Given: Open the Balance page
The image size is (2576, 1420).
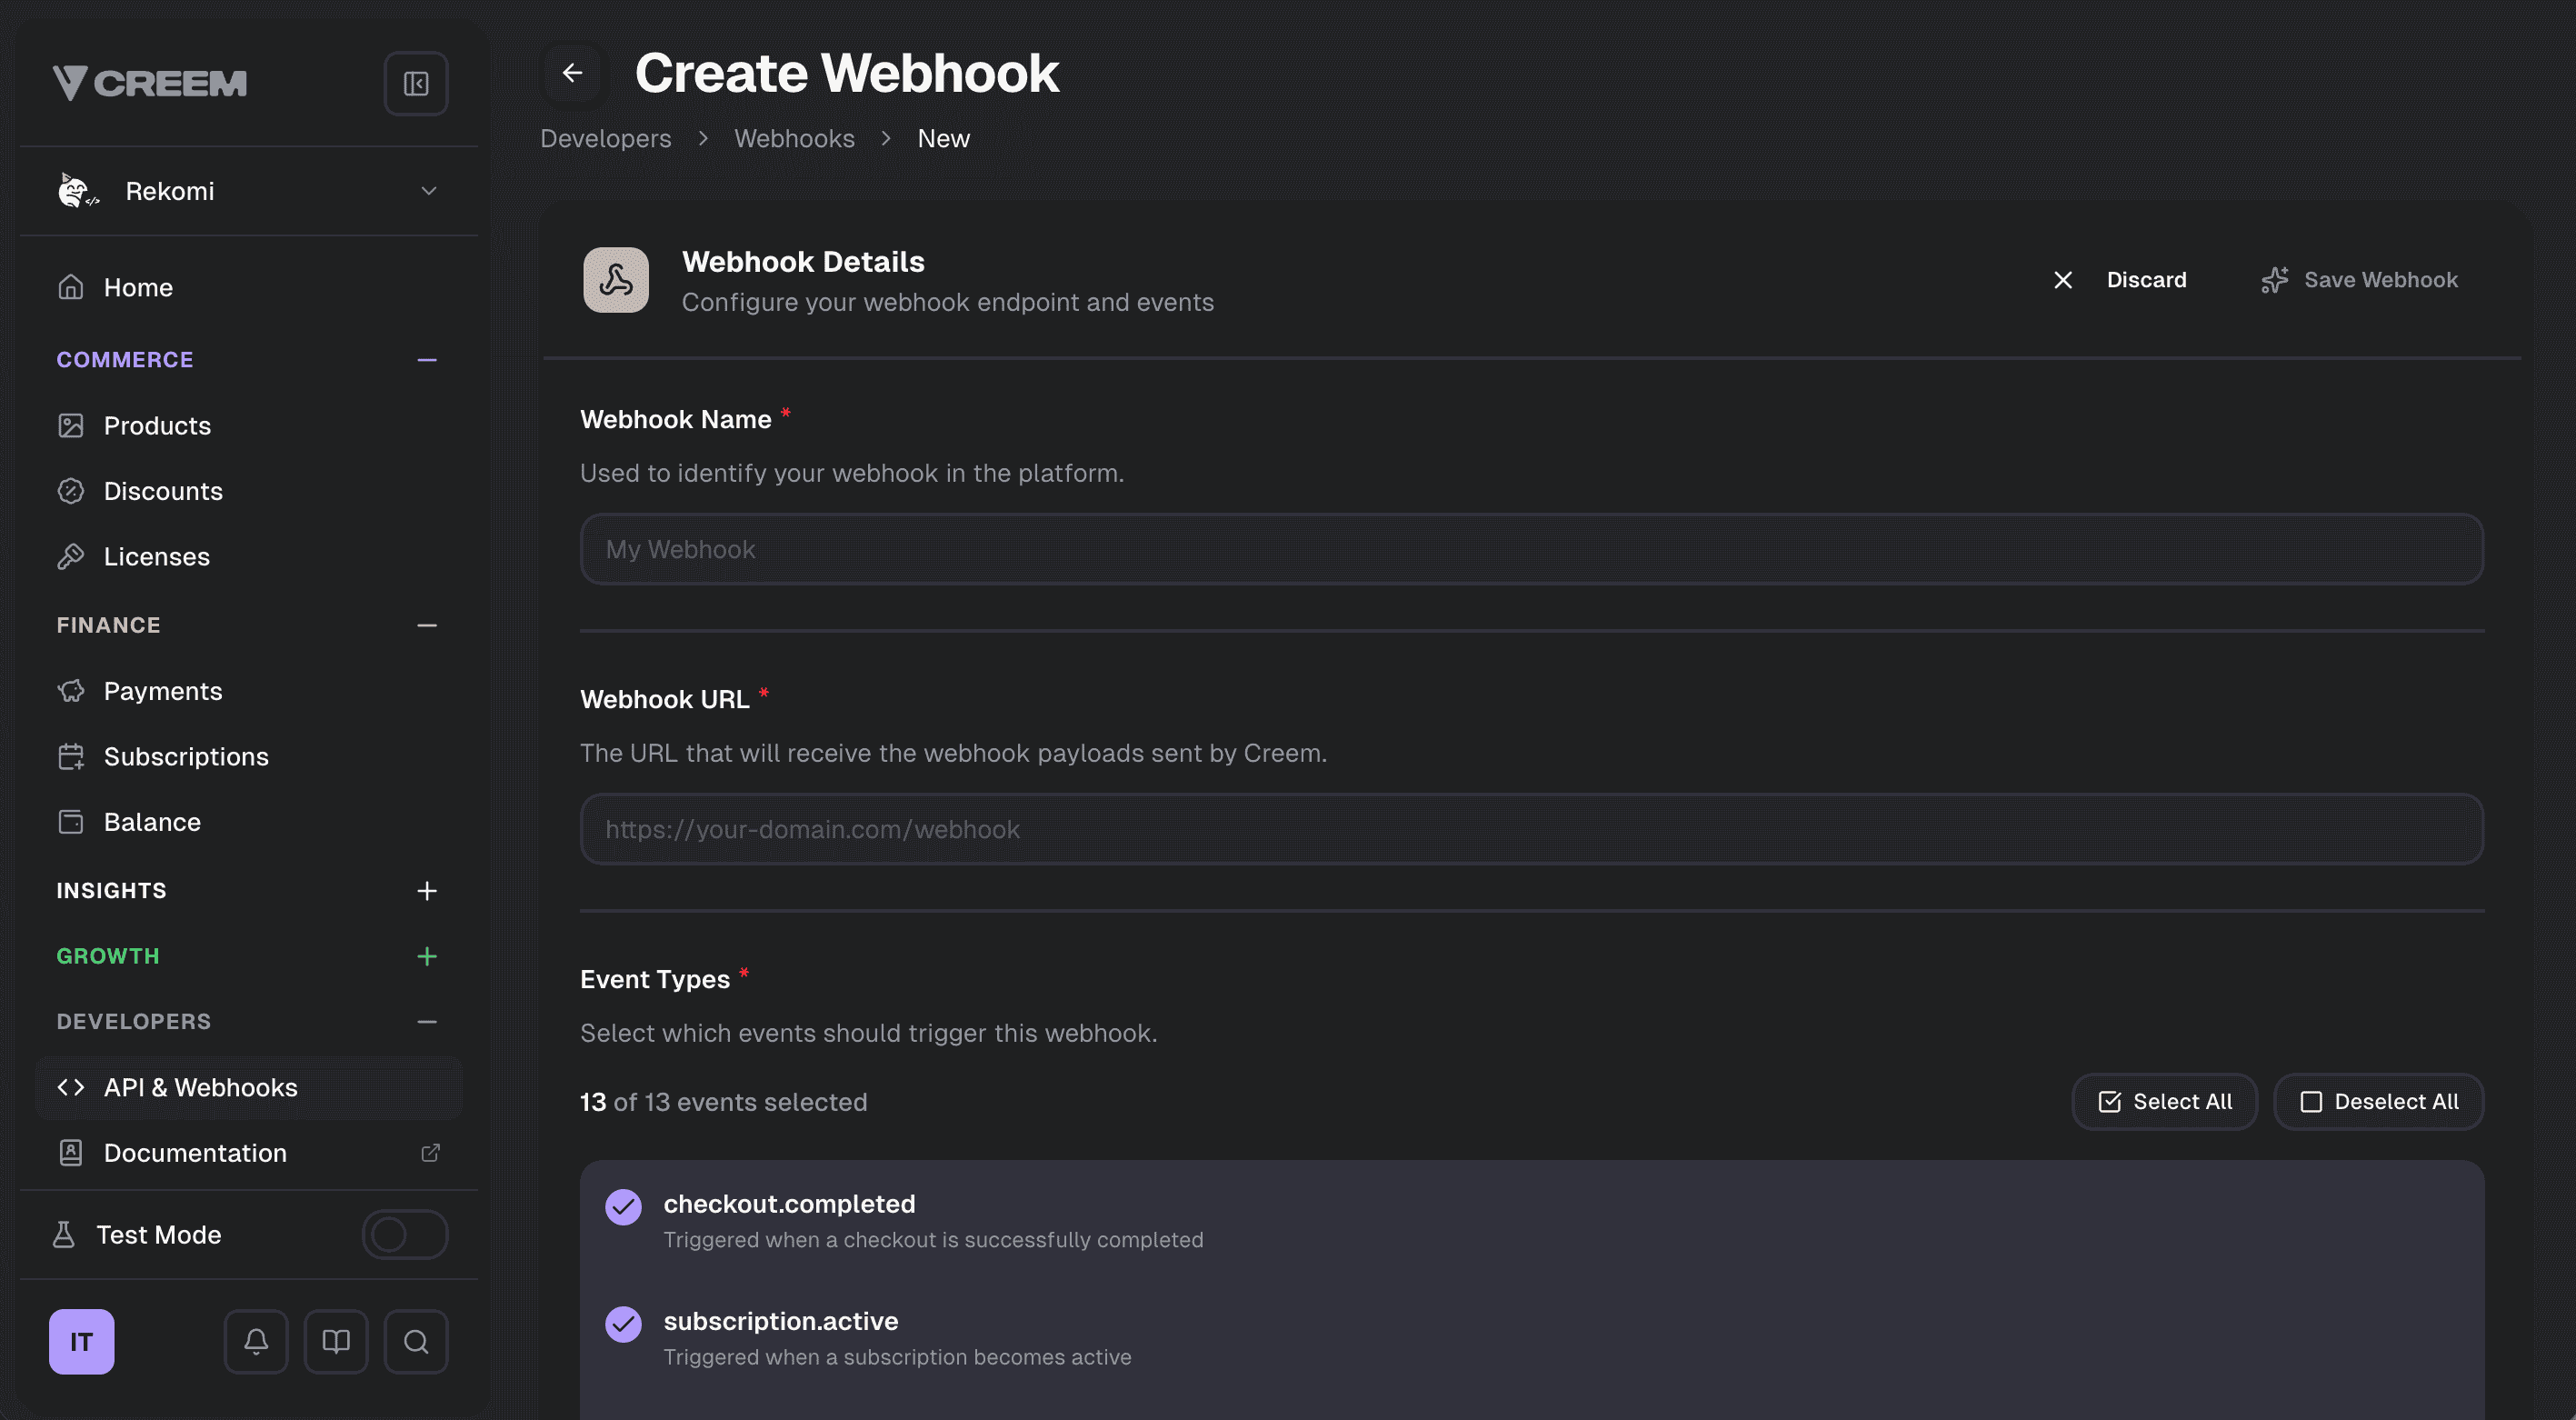Looking at the screenshot, I should 249,822.
